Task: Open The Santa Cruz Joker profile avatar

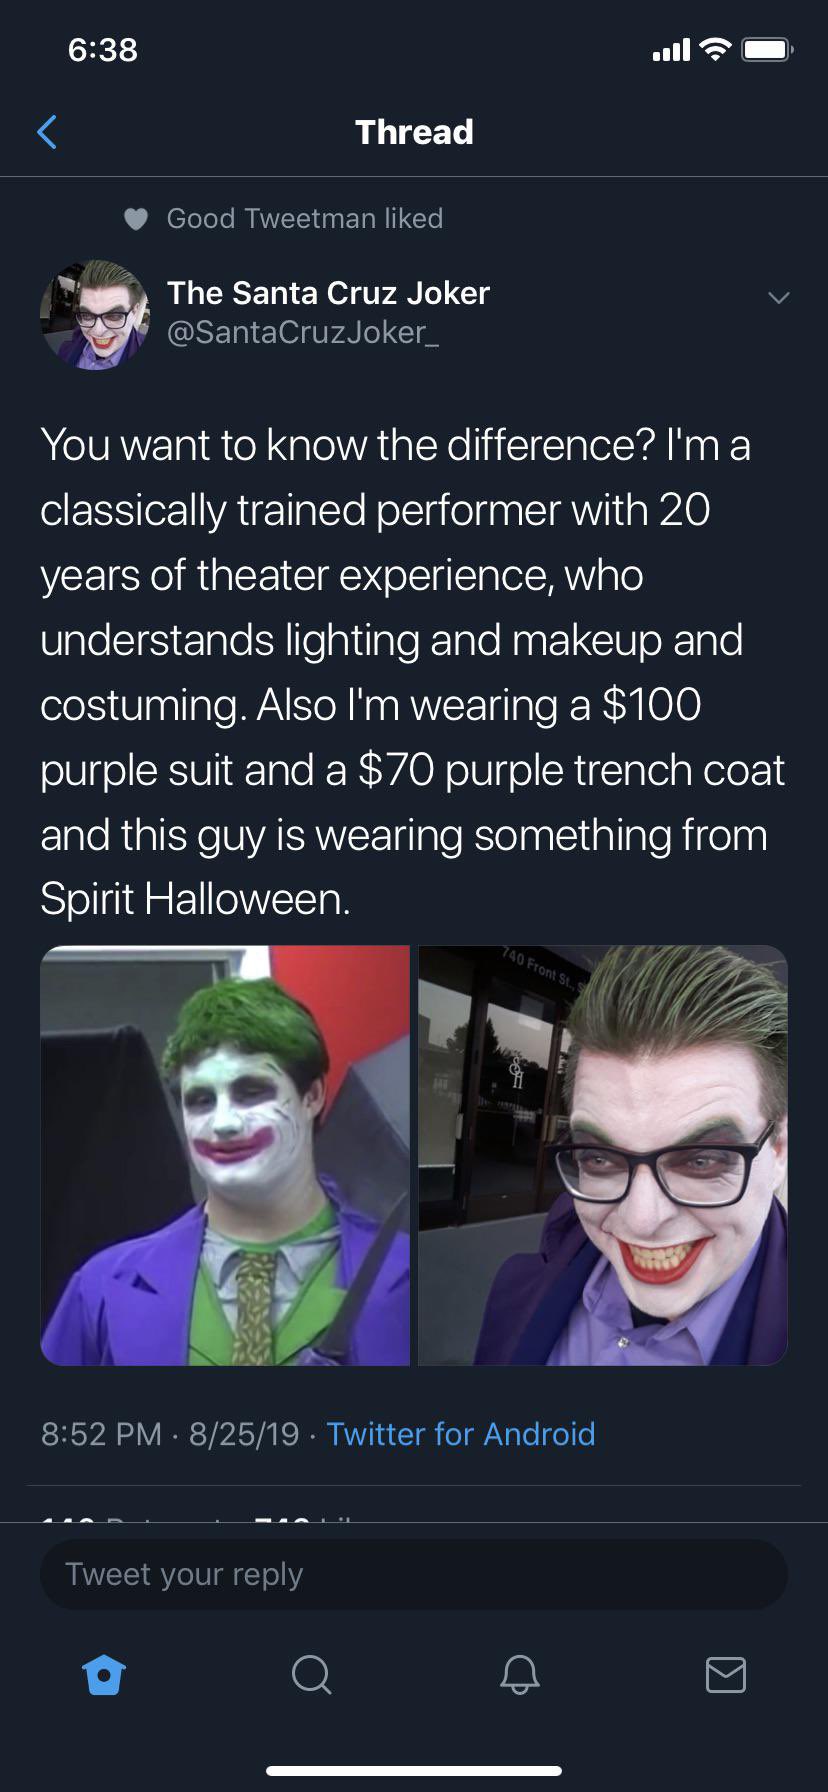Action: [x=94, y=315]
